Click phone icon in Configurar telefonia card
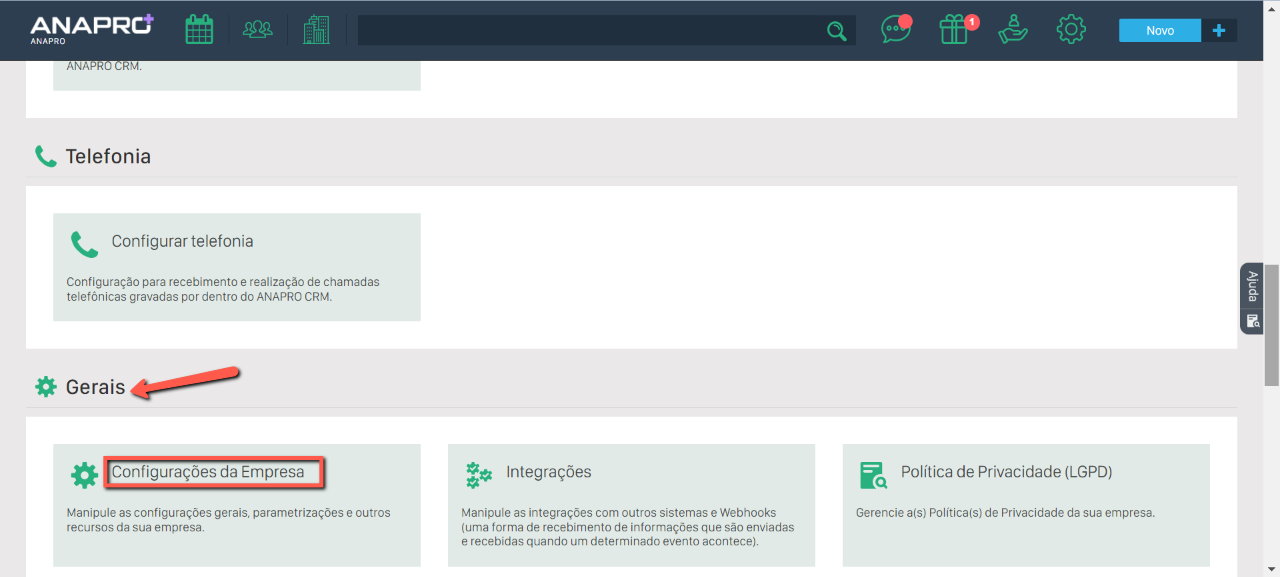Screen dimensions: 1280x577 point(84,244)
